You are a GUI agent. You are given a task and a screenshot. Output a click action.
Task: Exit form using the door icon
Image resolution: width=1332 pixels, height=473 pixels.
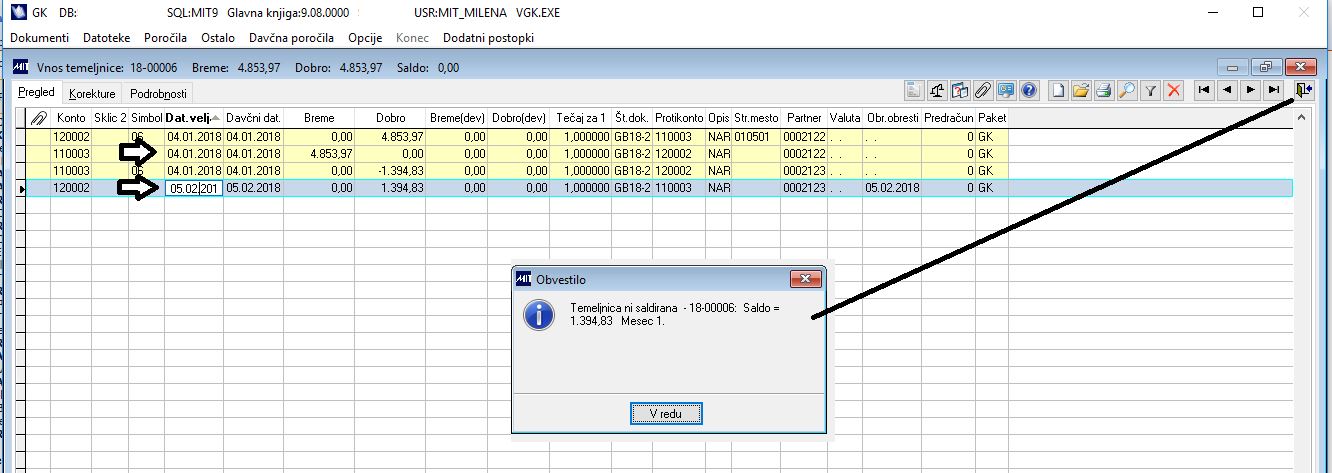click(x=1304, y=90)
